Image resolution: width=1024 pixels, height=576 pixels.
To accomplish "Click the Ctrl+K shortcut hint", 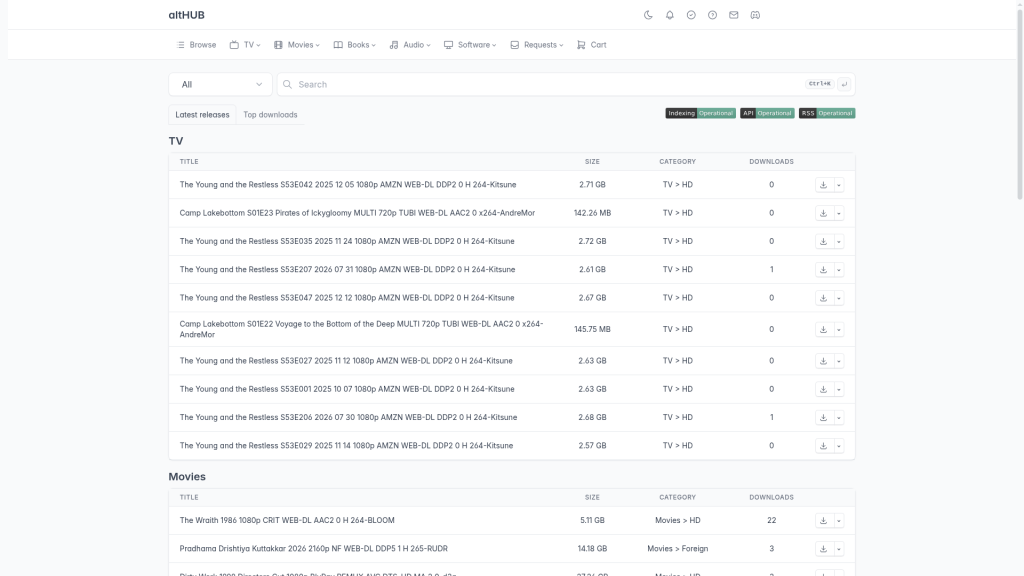I will 820,84.
